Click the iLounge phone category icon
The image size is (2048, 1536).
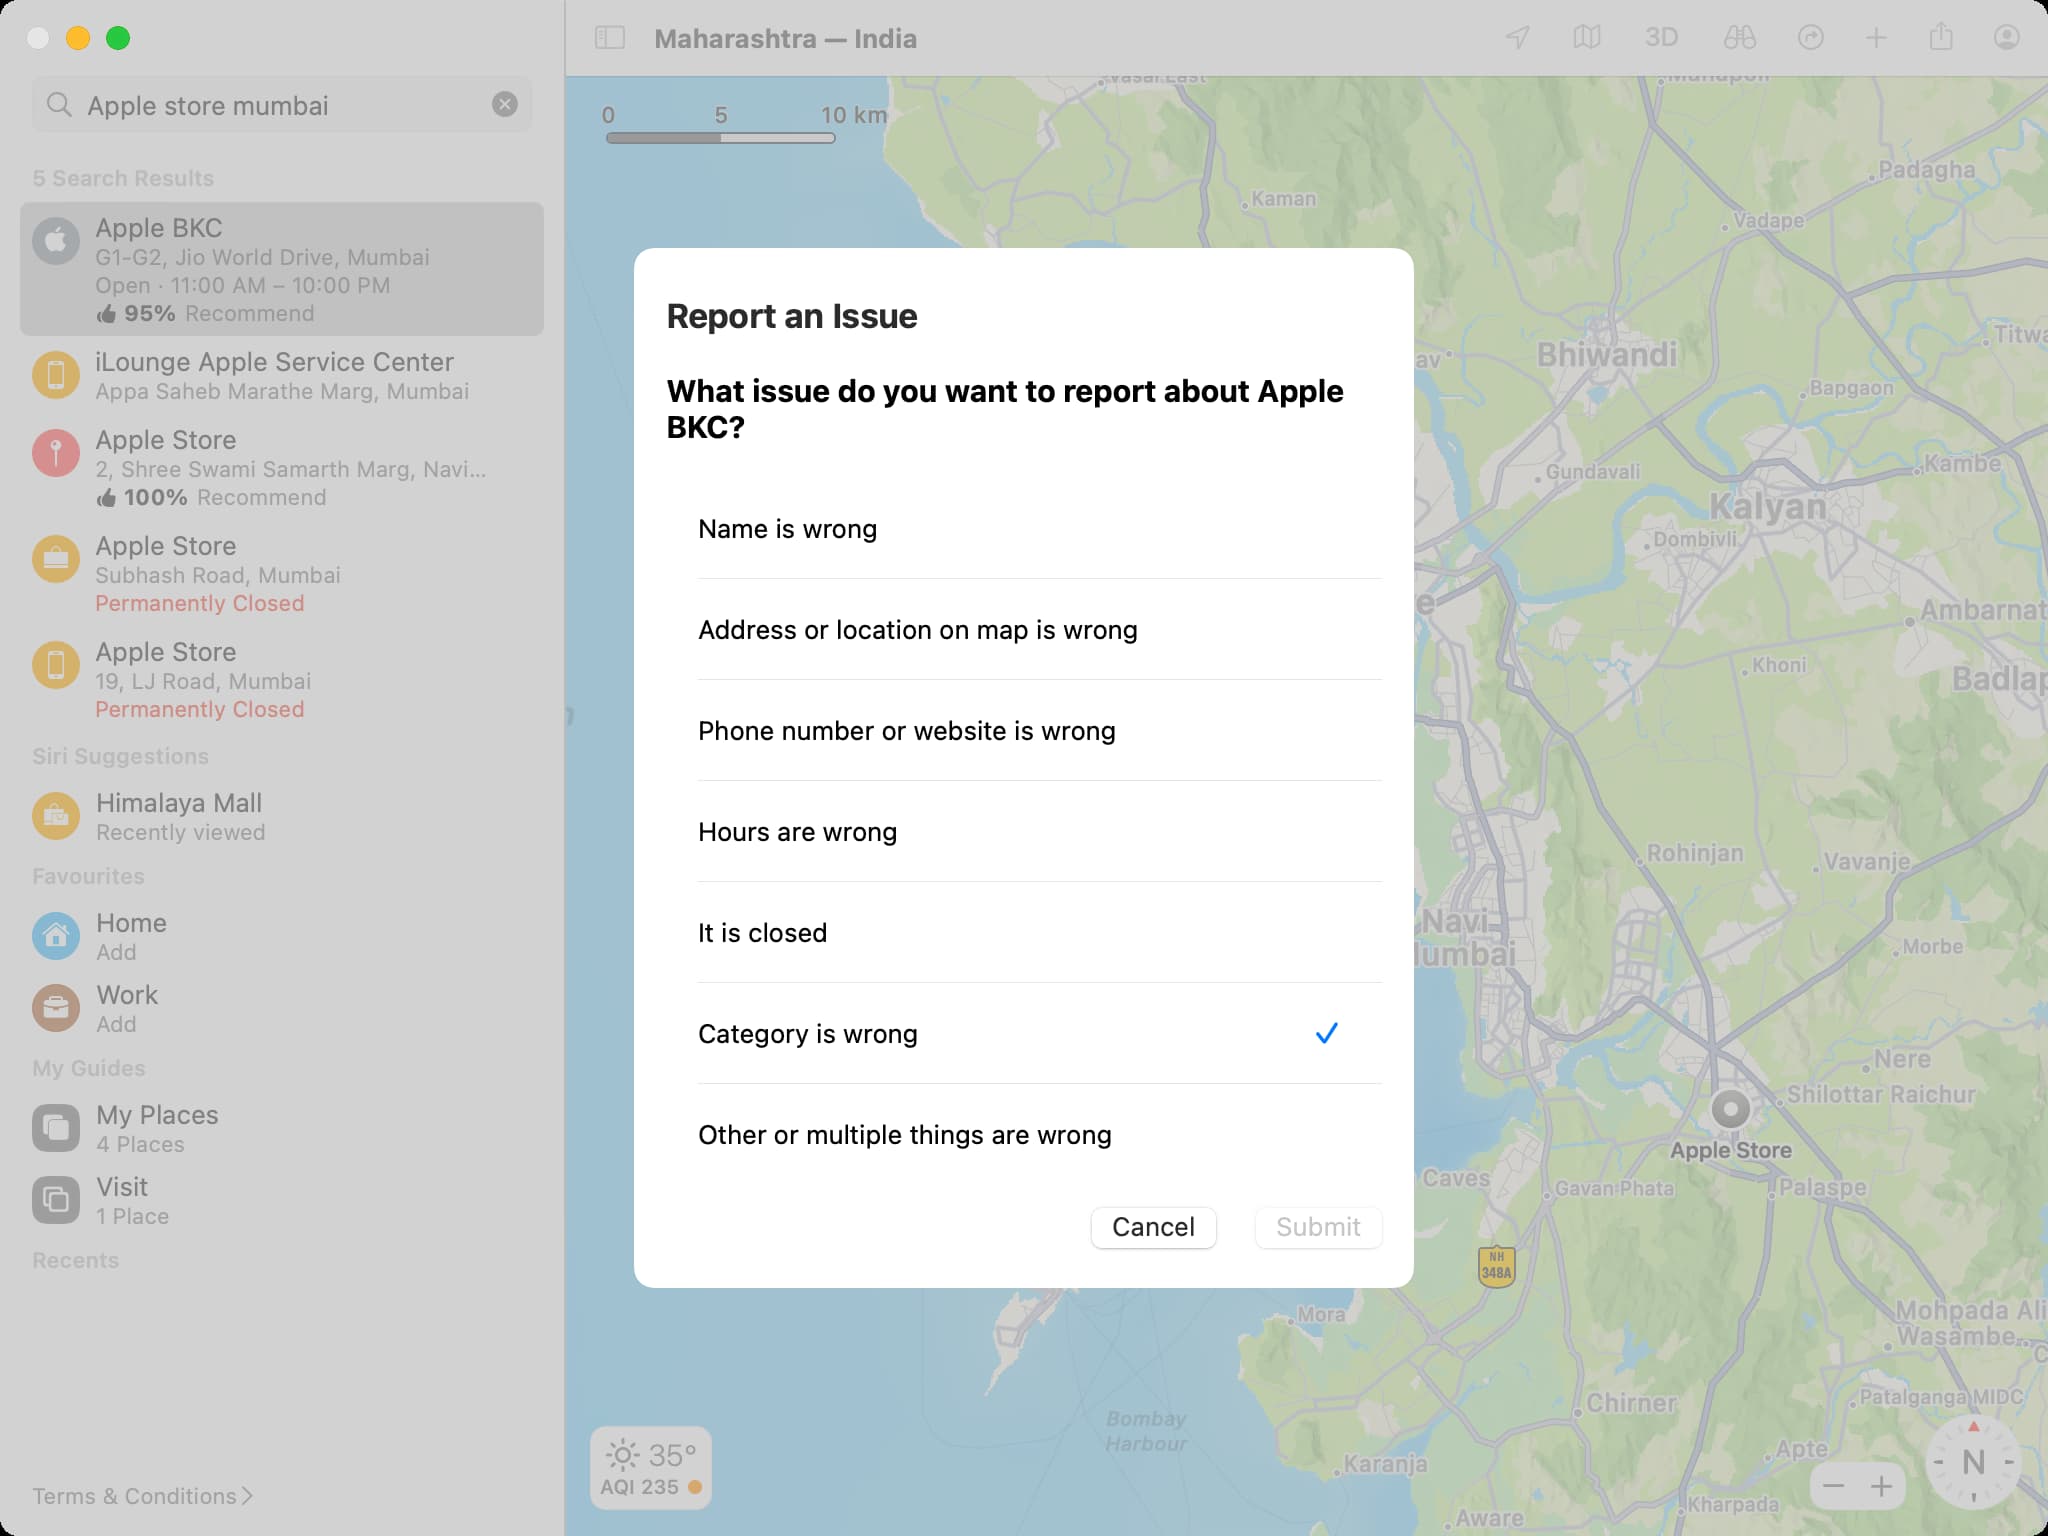point(56,375)
